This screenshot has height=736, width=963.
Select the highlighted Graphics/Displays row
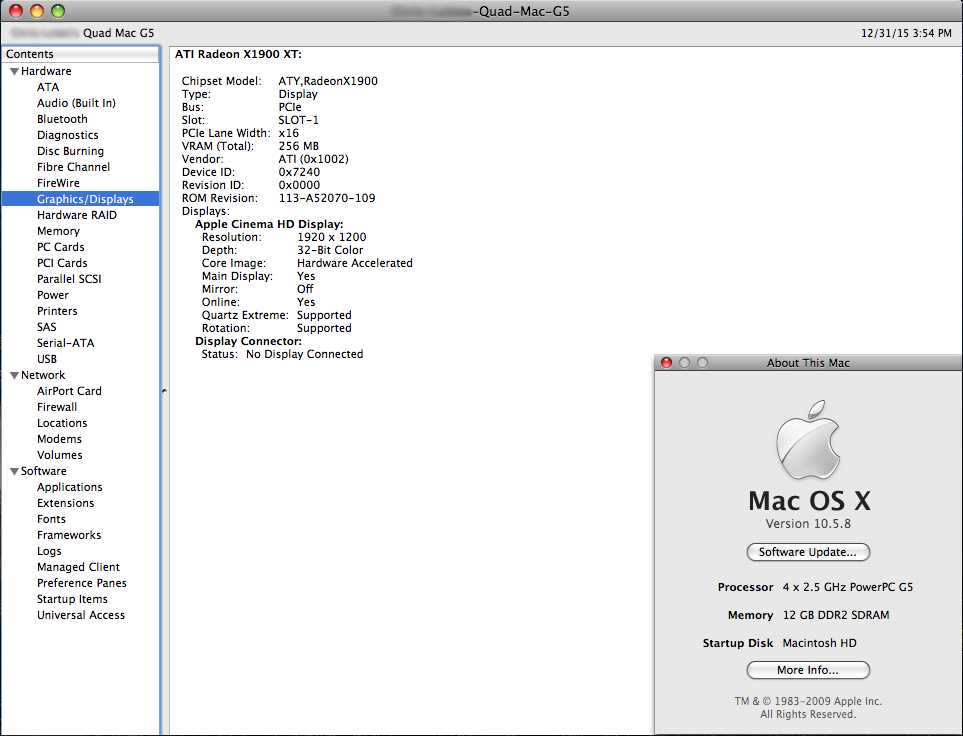[80, 199]
